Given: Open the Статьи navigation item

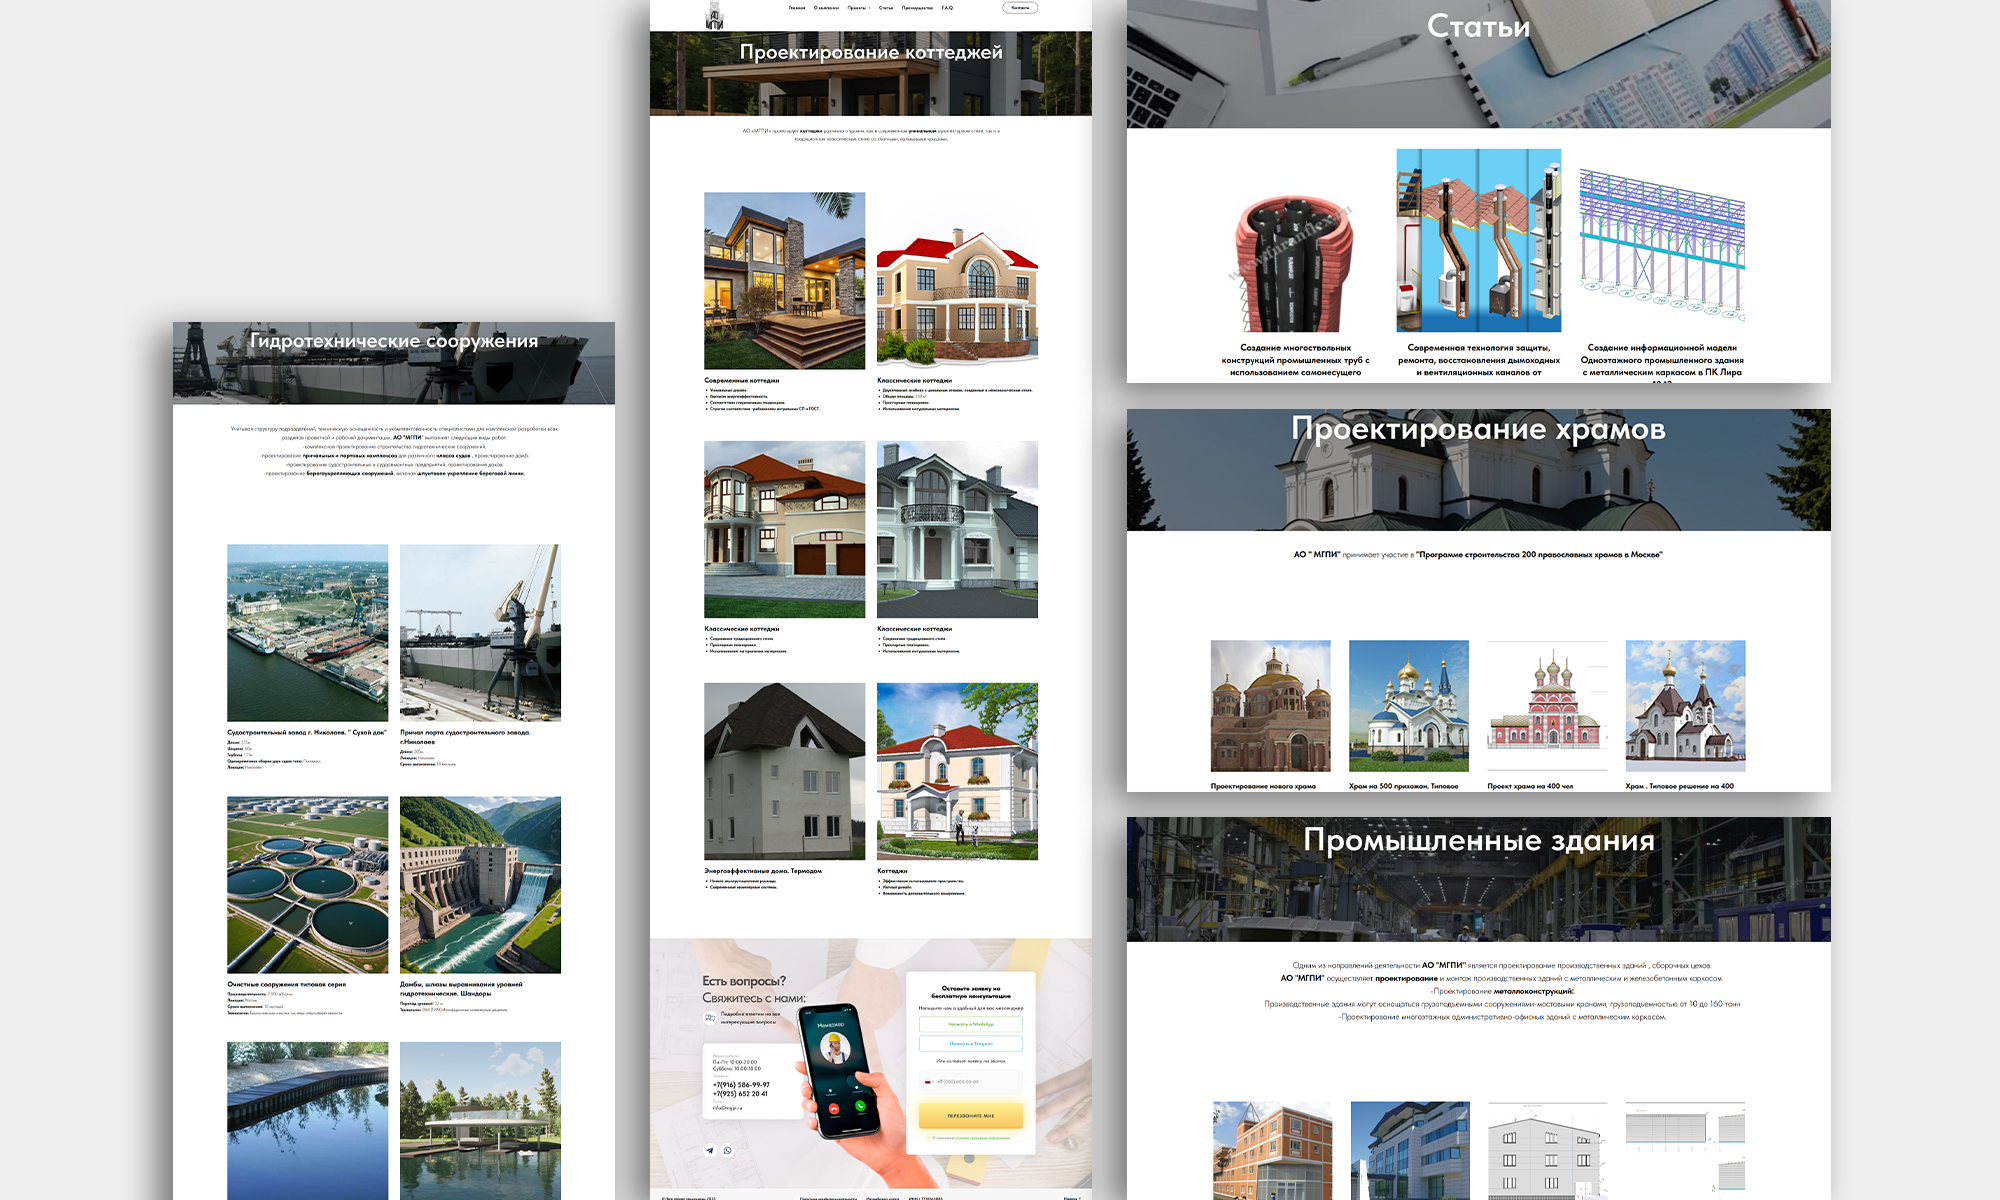Looking at the screenshot, I should point(886,8).
